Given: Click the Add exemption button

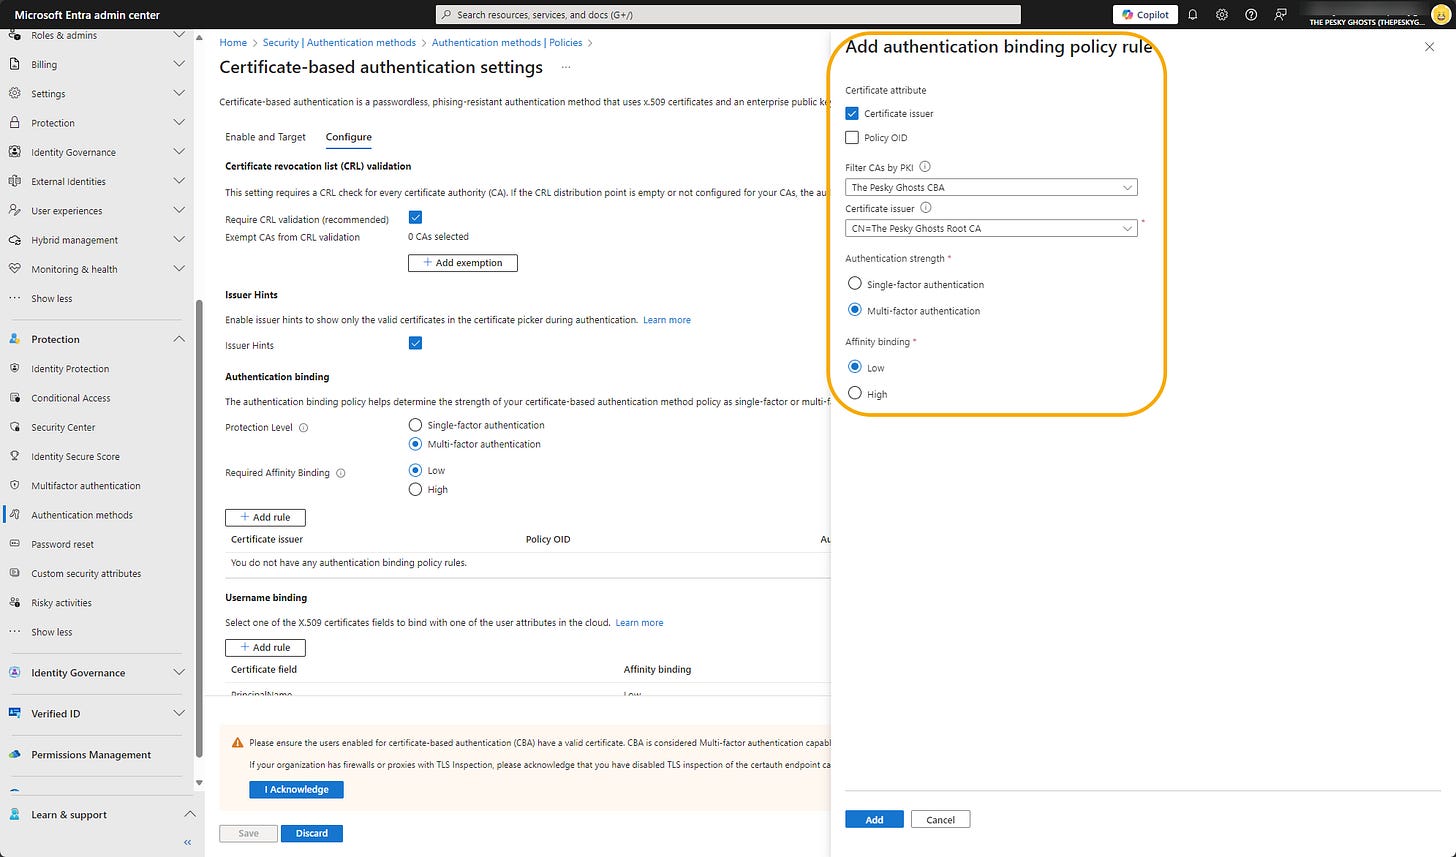Looking at the screenshot, I should pos(462,263).
